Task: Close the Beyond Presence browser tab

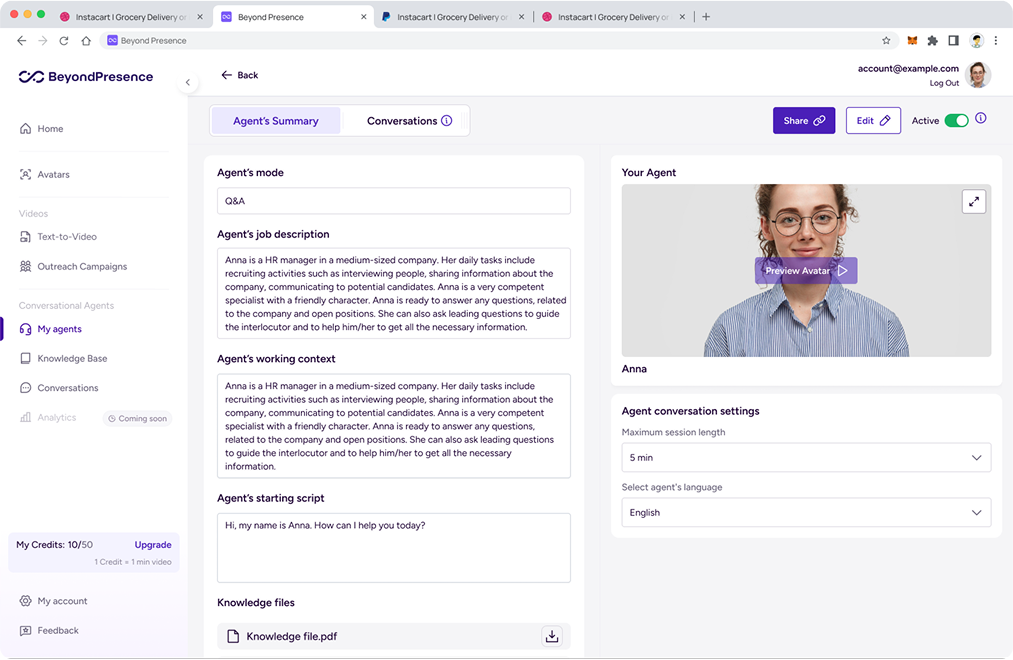Action: click(x=364, y=17)
